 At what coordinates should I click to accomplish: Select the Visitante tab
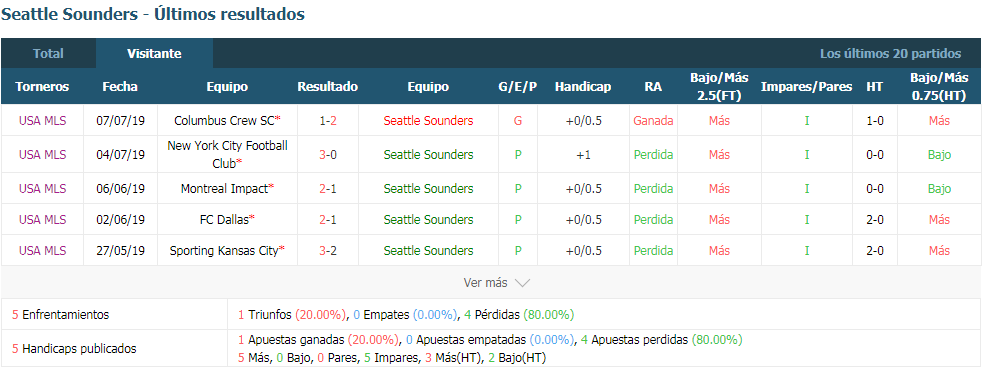pos(154,54)
